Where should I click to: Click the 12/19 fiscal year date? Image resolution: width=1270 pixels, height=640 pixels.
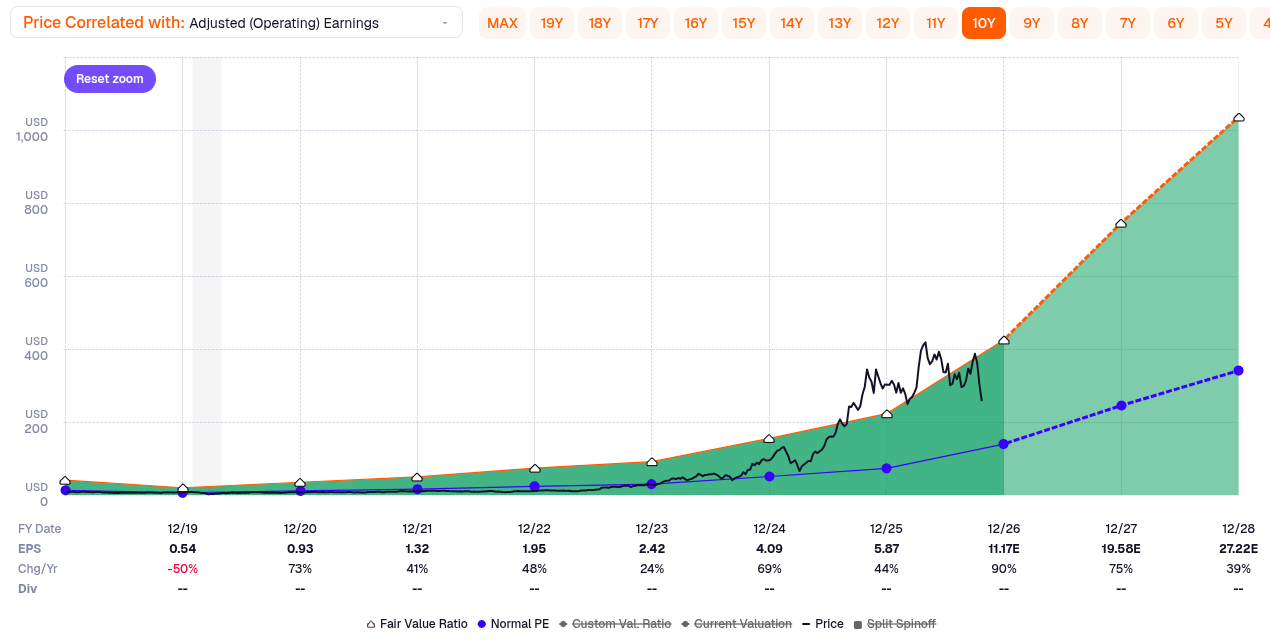coord(183,529)
